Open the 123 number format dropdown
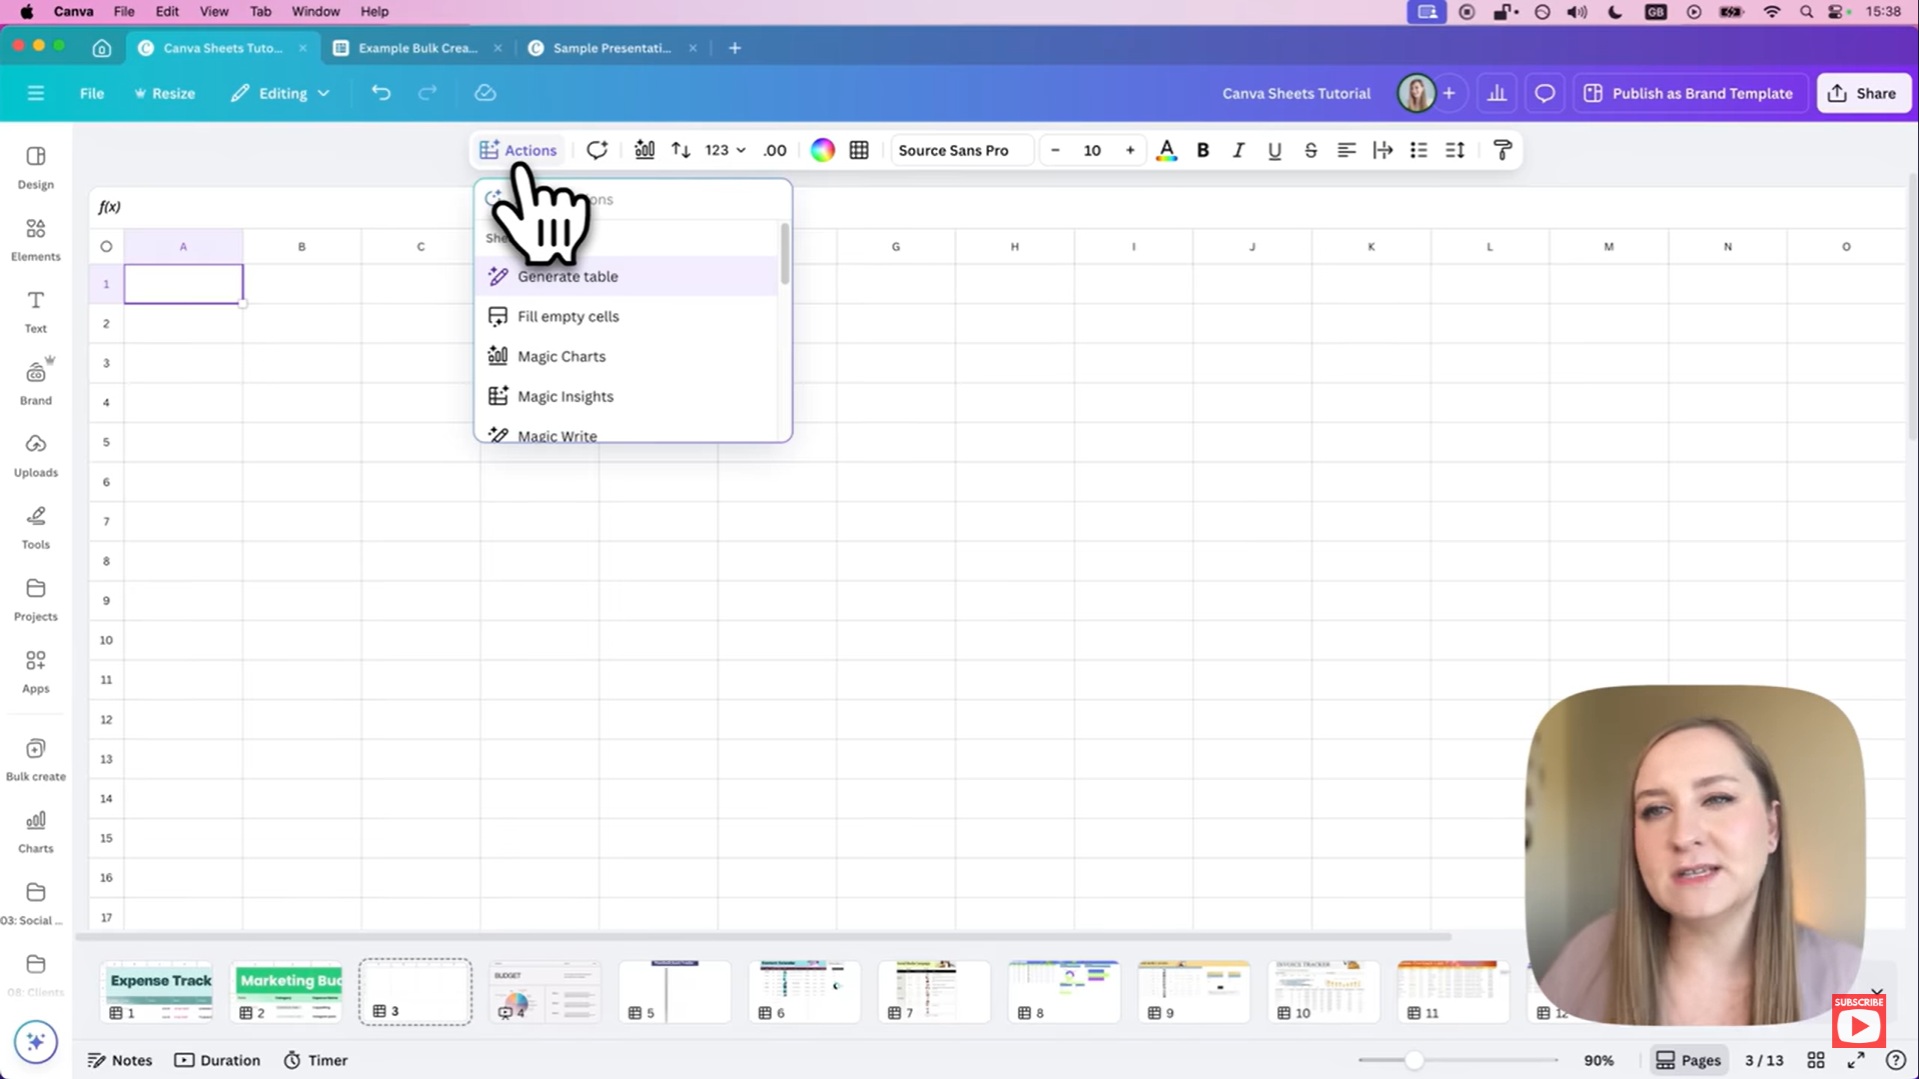Viewport: 1919px width, 1079px height. 725,150
